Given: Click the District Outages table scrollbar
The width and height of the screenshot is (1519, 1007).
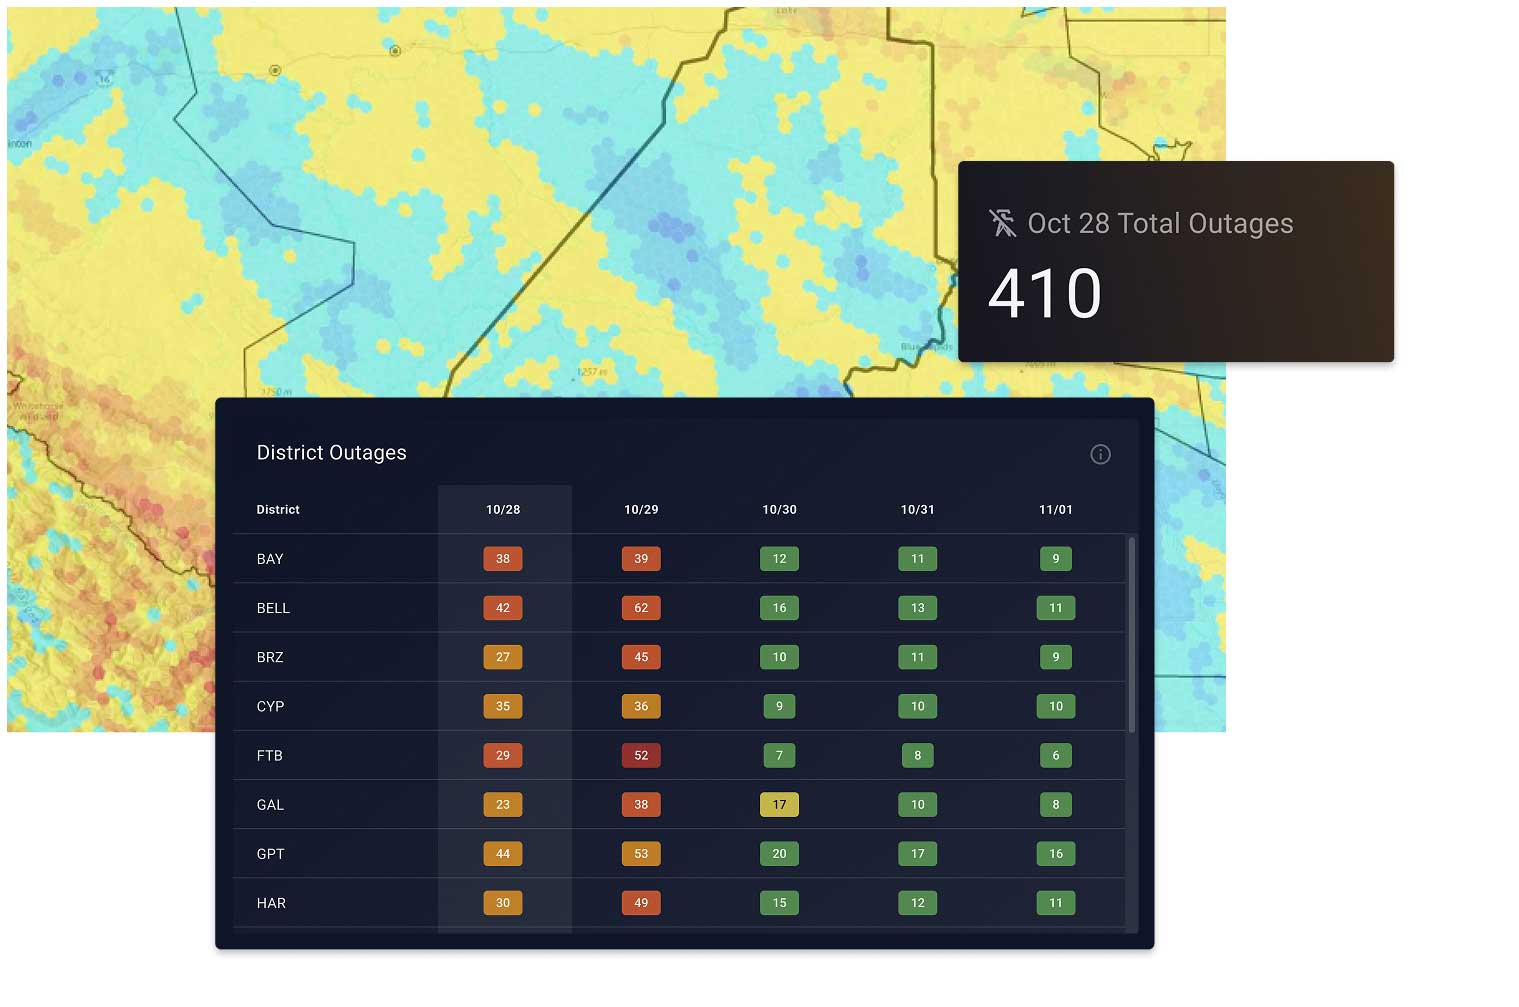Looking at the screenshot, I should click(1131, 635).
